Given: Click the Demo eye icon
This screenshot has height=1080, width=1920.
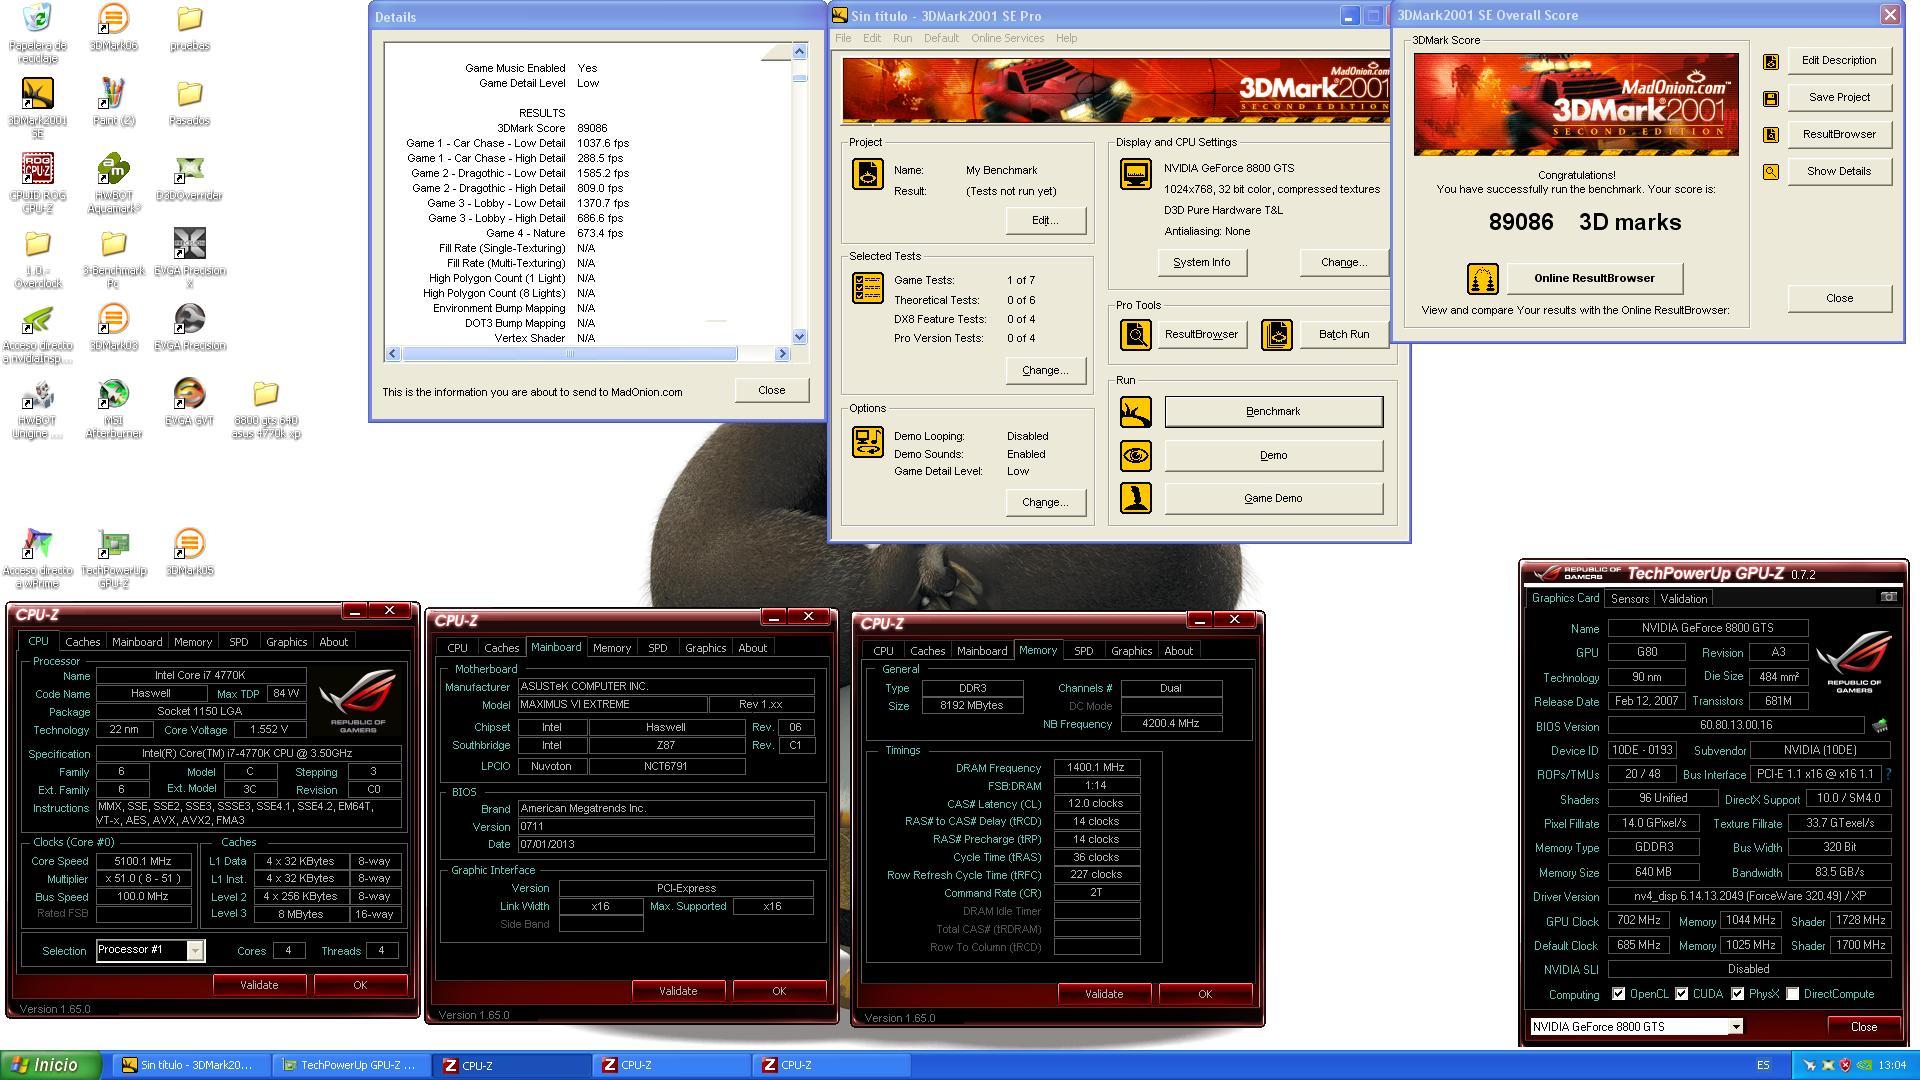Looking at the screenshot, I should coord(1135,456).
